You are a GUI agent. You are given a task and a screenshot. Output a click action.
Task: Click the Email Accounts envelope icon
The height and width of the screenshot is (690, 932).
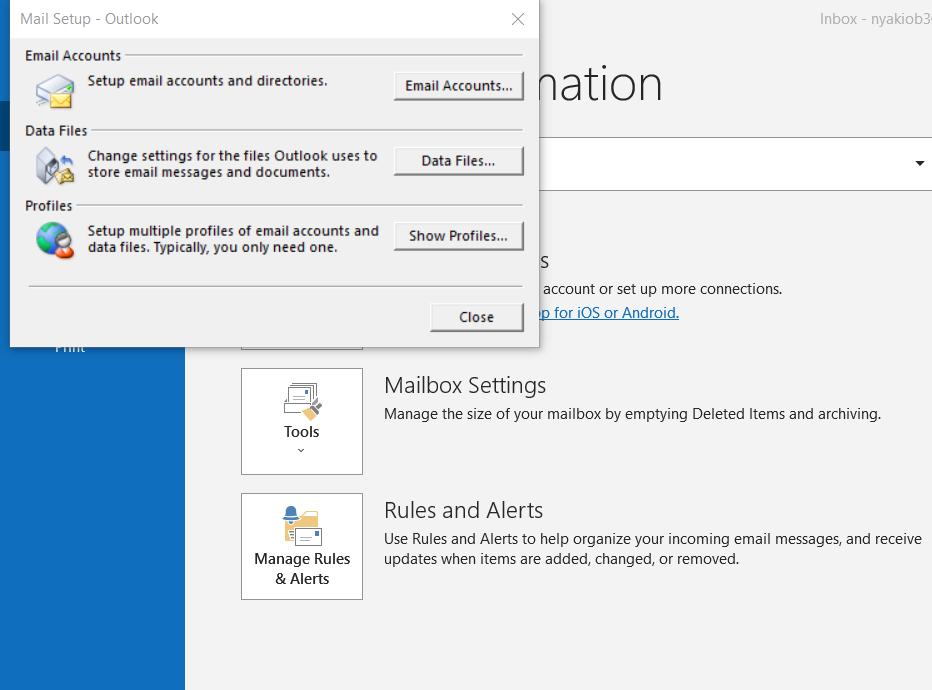55,91
